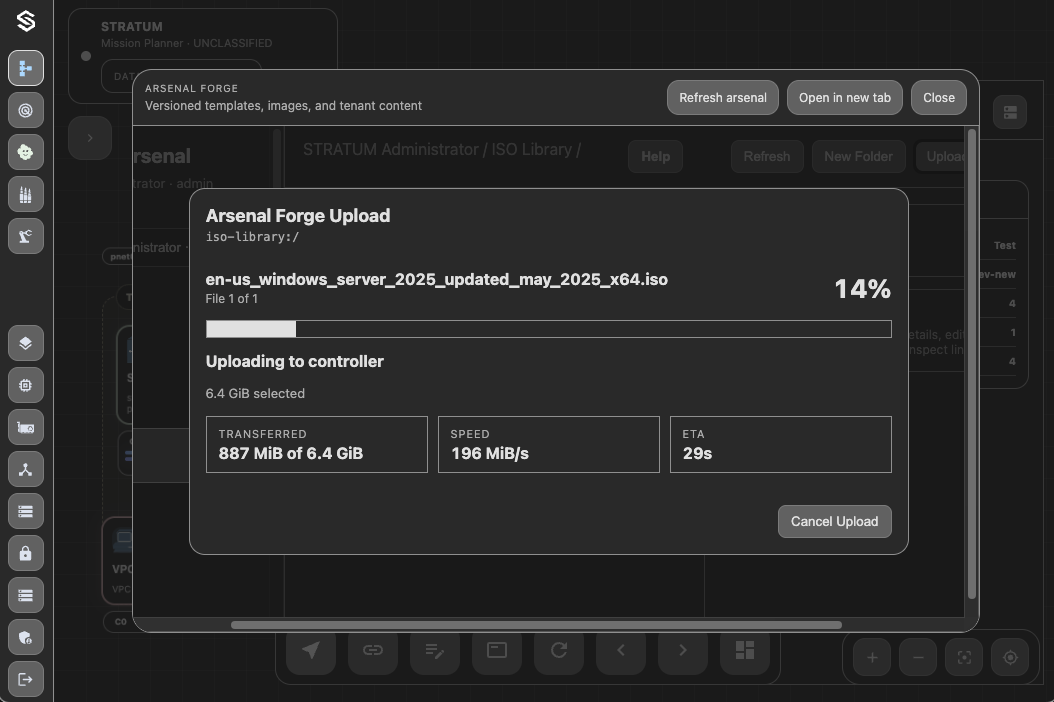Click the window frame toolbar icon
1054x702 pixels.
coord(497,650)
